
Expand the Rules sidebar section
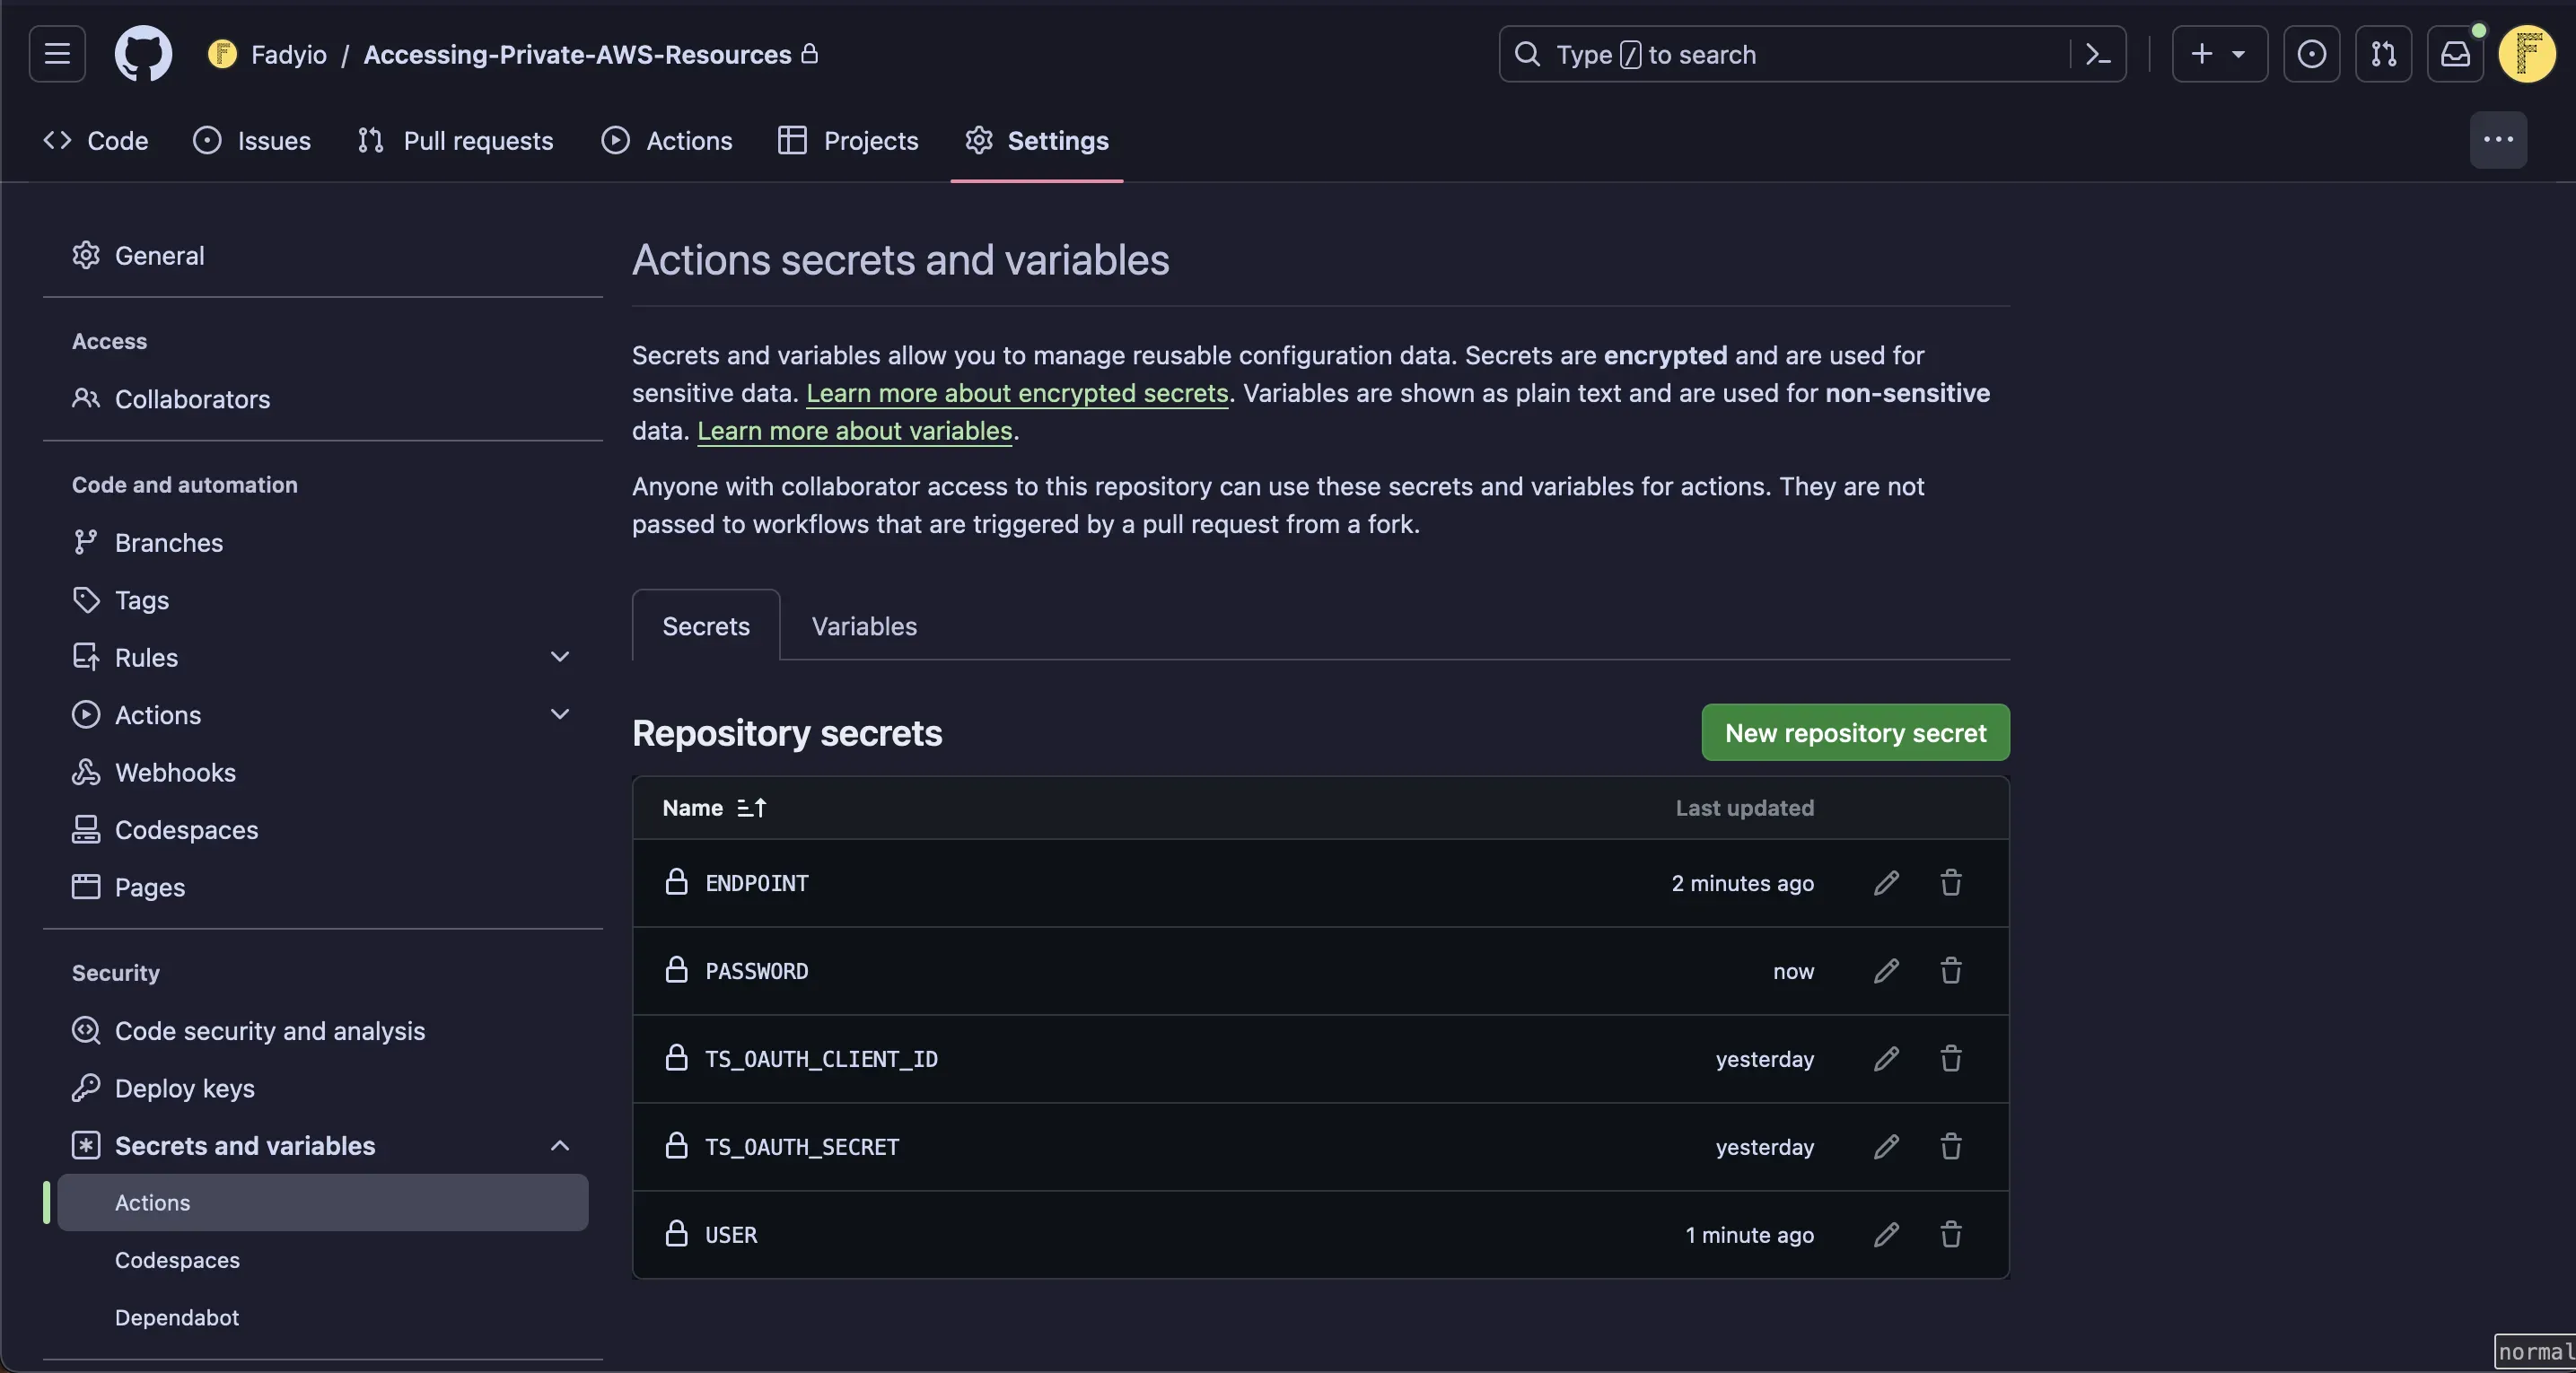(x=559, y=658)
